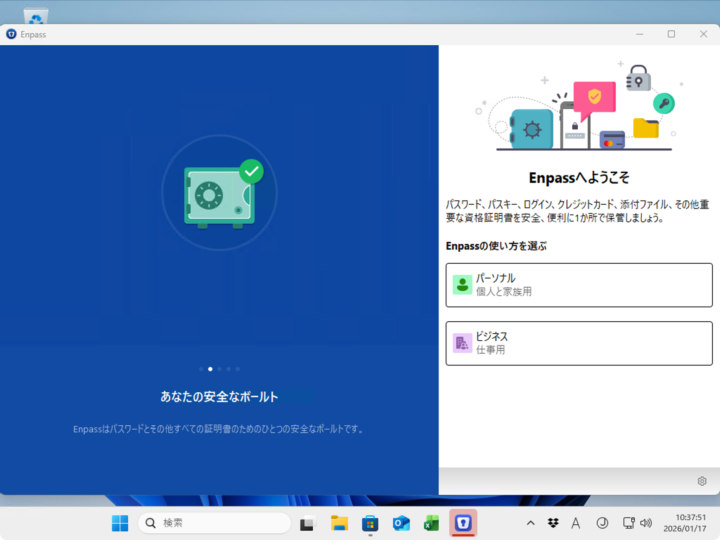Select the パーソナル (Personal) option
The height and width of the screenshot is (540, 720).
[579, 285]
